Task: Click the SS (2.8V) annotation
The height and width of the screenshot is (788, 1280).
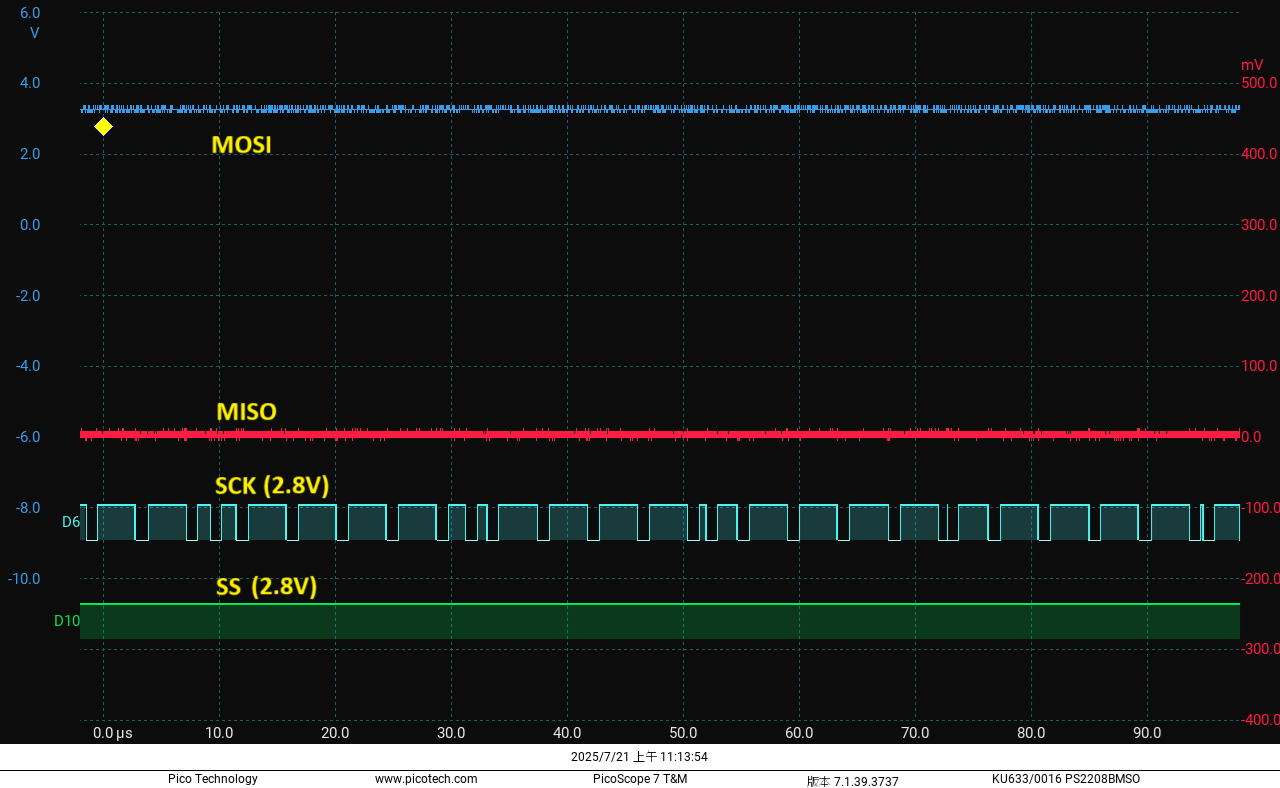Action: (x=267, y=587)
